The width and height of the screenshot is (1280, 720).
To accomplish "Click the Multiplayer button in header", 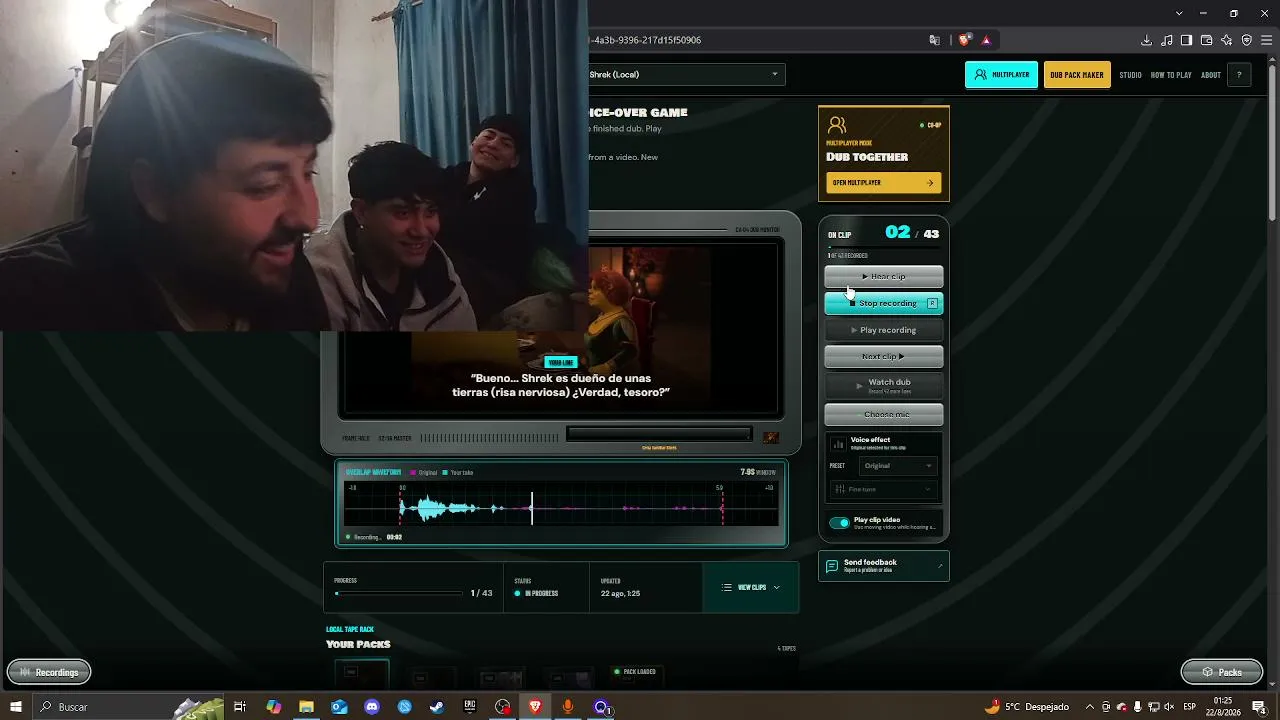I will [1001, 75].
